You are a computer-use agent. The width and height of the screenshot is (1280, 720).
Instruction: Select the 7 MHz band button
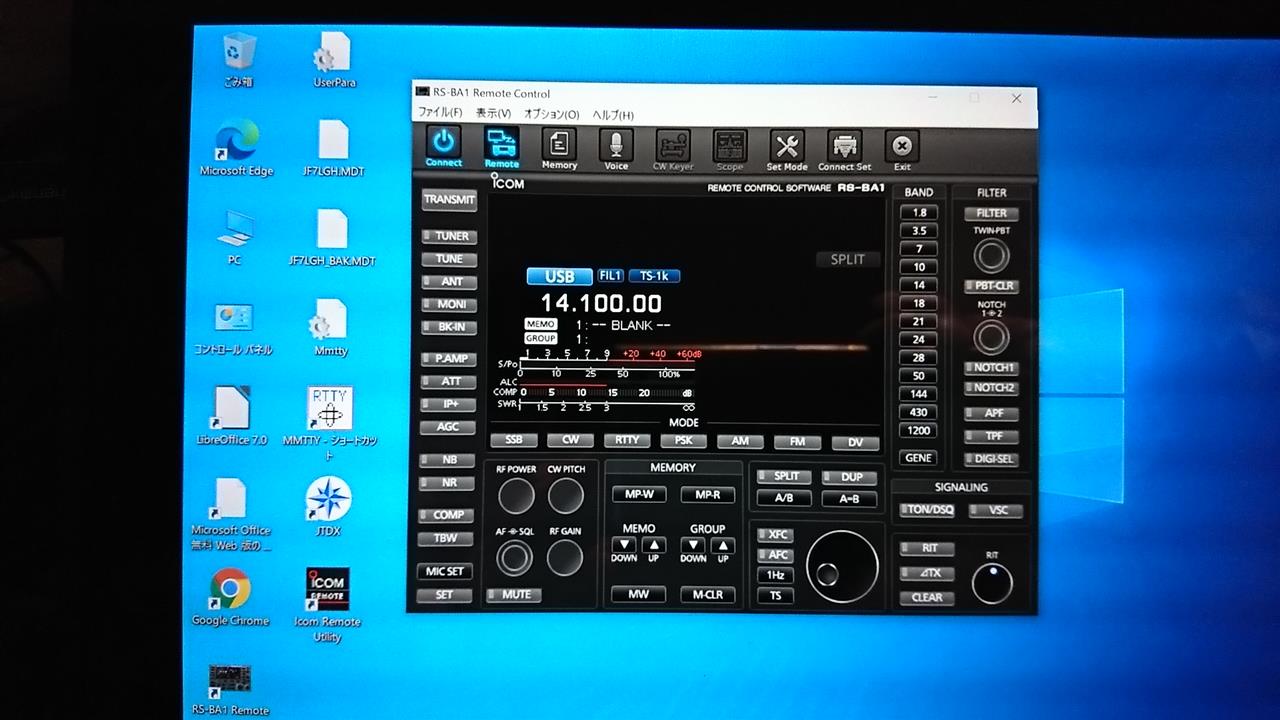919,249
